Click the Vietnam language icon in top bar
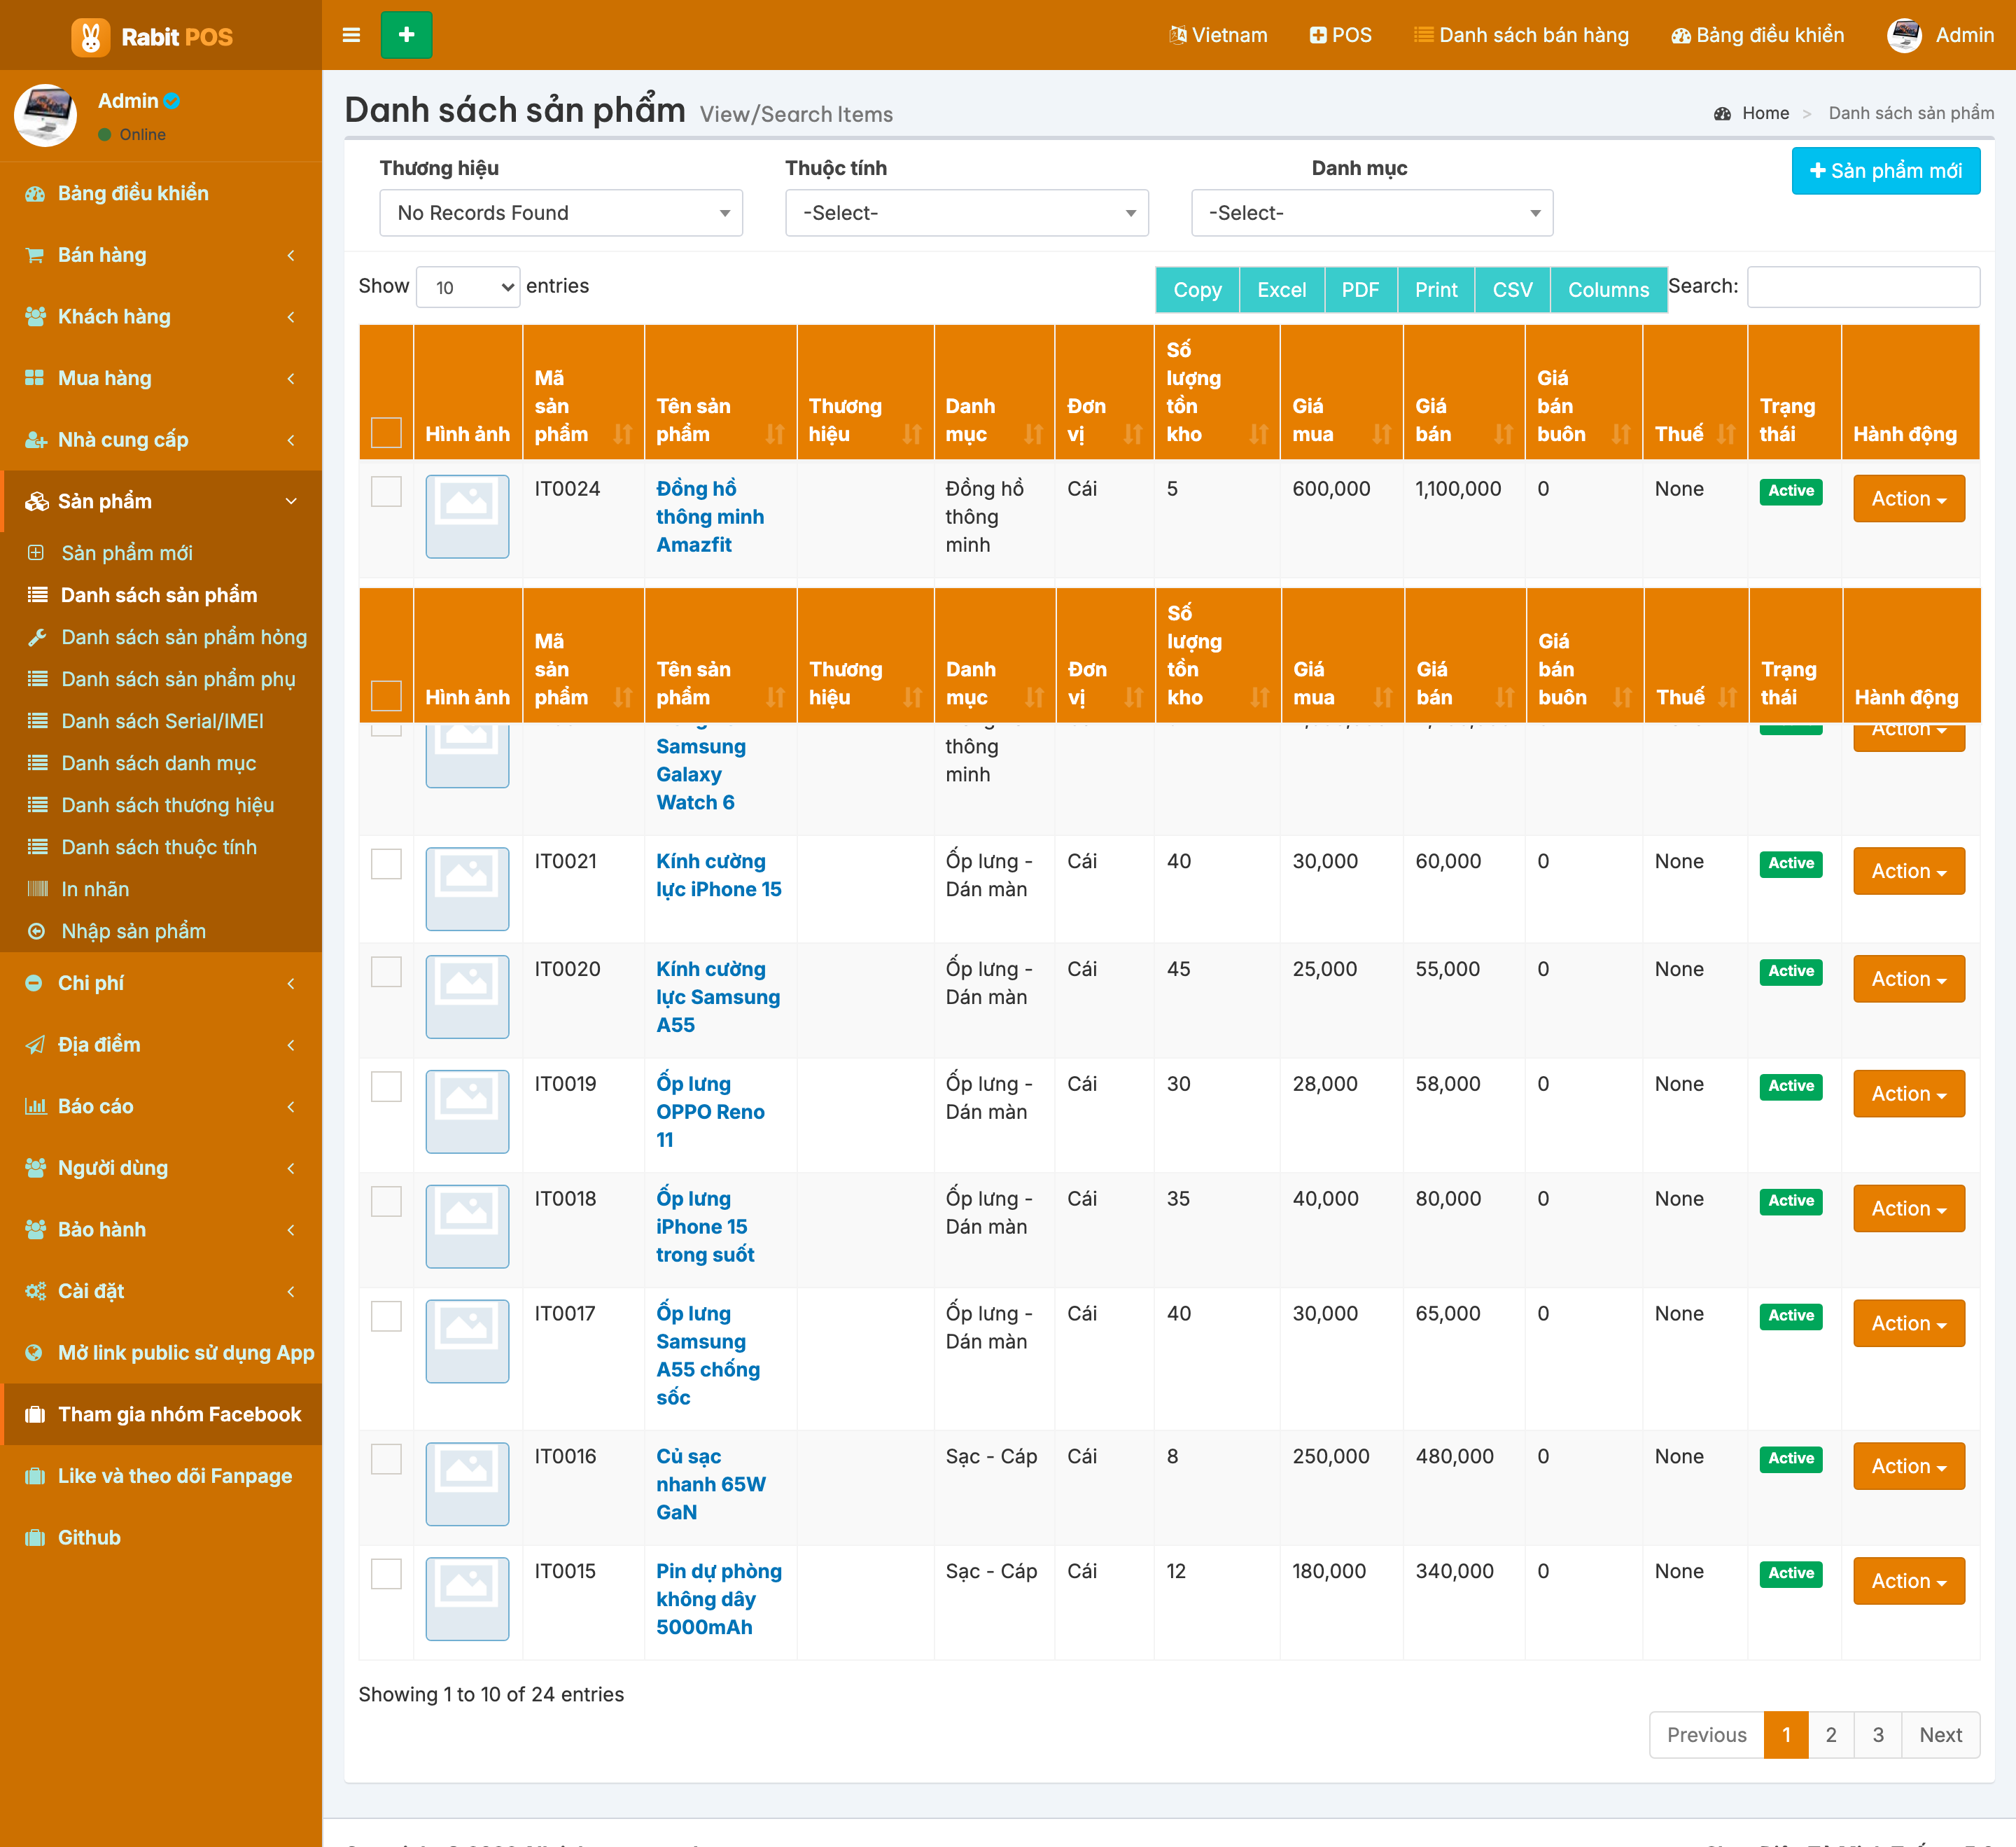Image resolution: width=2016 pixels, height=1847 pixels. pos(1178,35)
